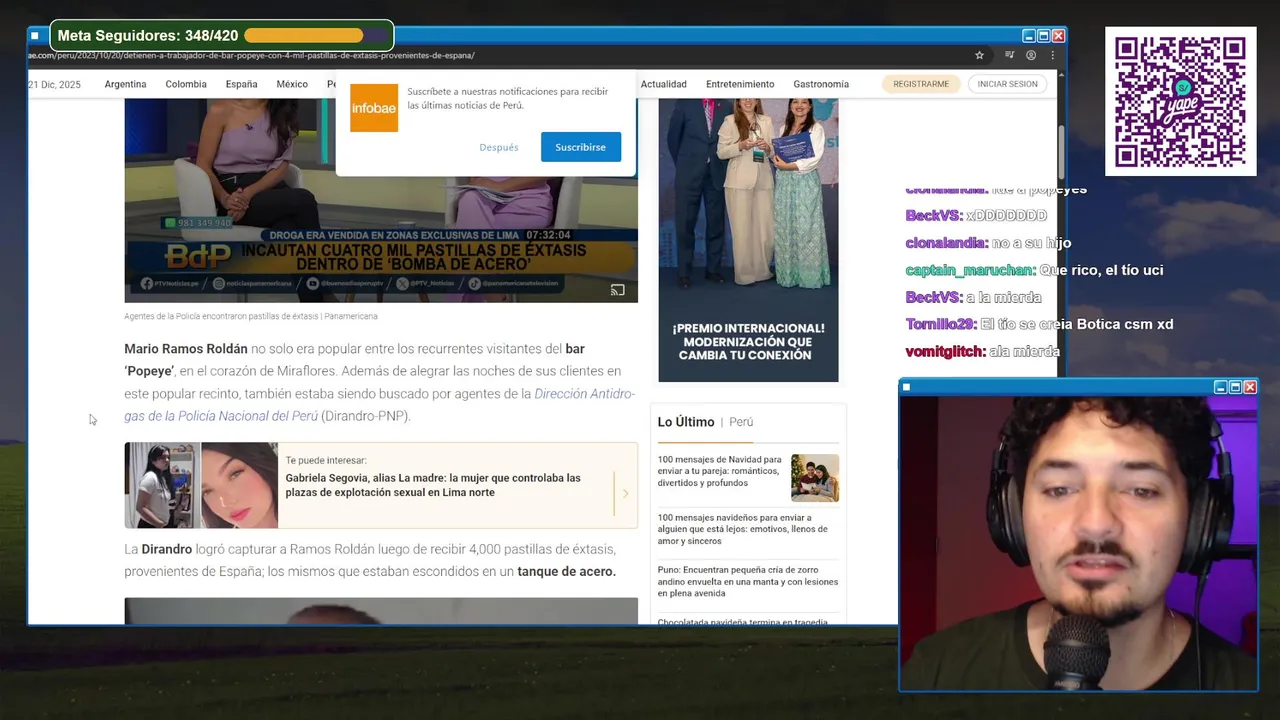The height and width of the screenshot is (720, 1280).
Task: Go to the Actualidad section
Action: [x=663, y=84]
